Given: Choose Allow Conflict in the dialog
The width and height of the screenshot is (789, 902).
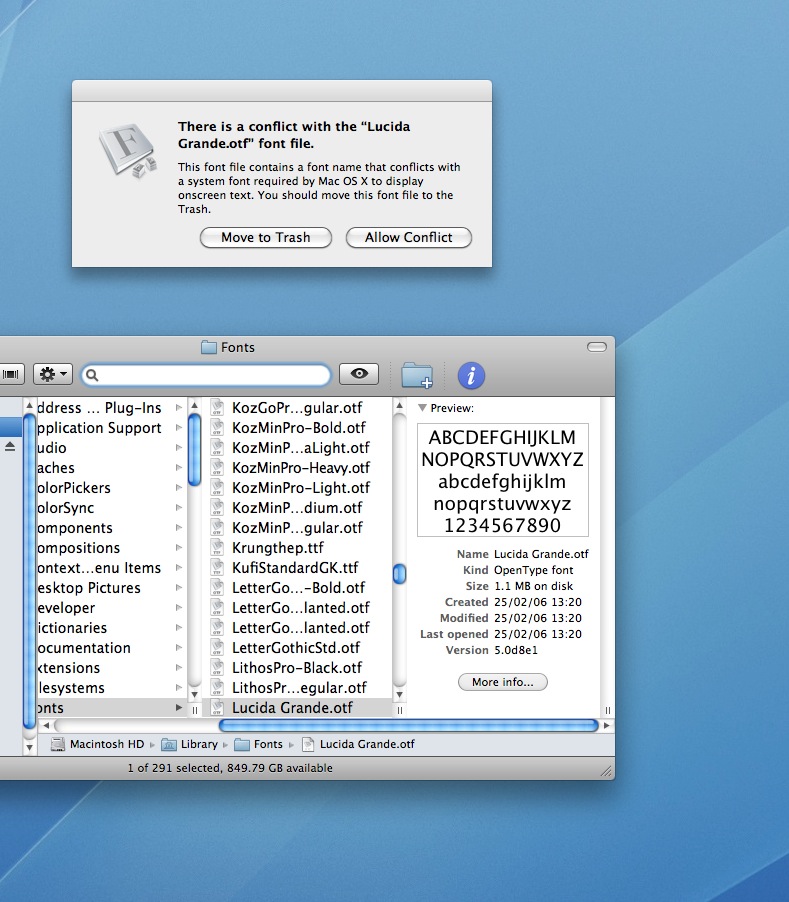Looking at the screenshot, I should [409, 238].
